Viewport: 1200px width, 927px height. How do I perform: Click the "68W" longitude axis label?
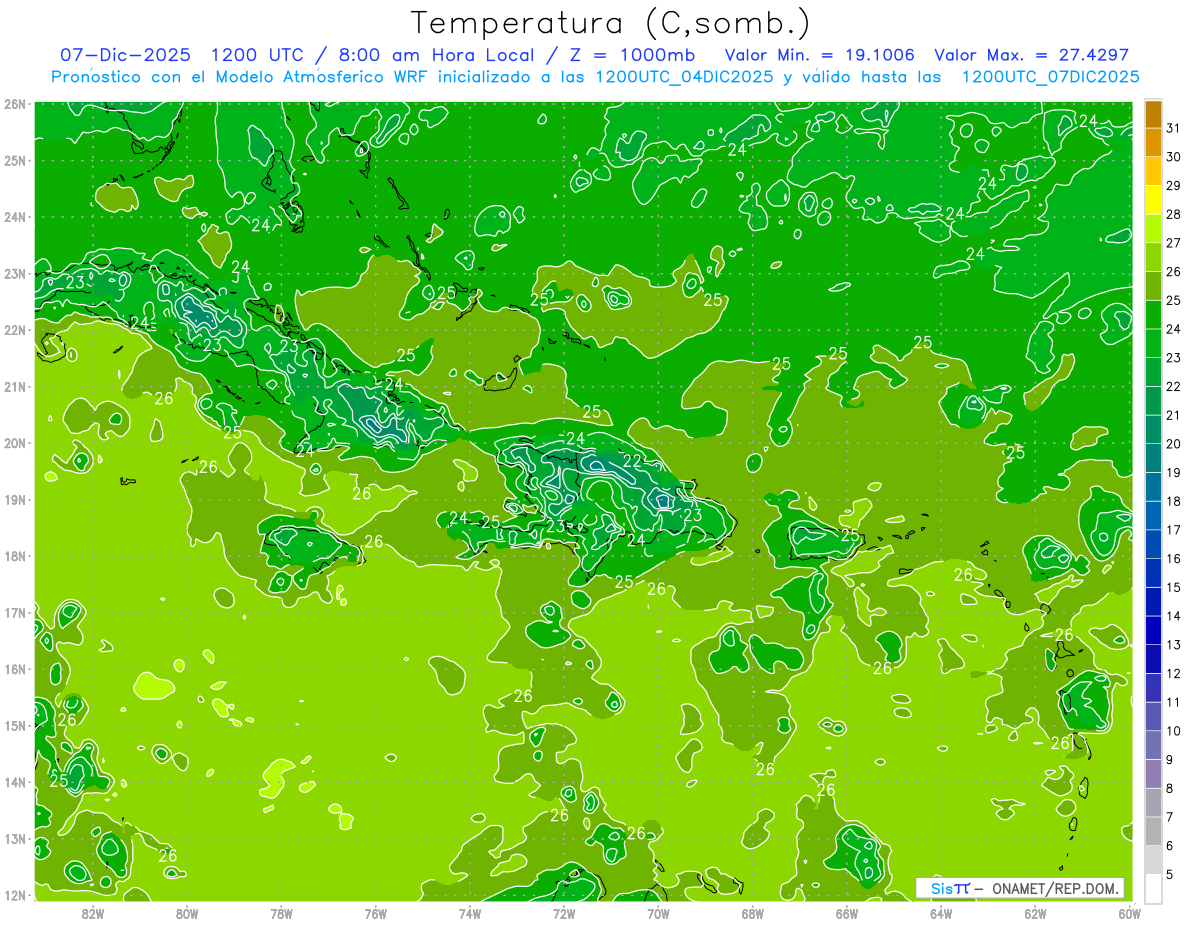point(752,913)
